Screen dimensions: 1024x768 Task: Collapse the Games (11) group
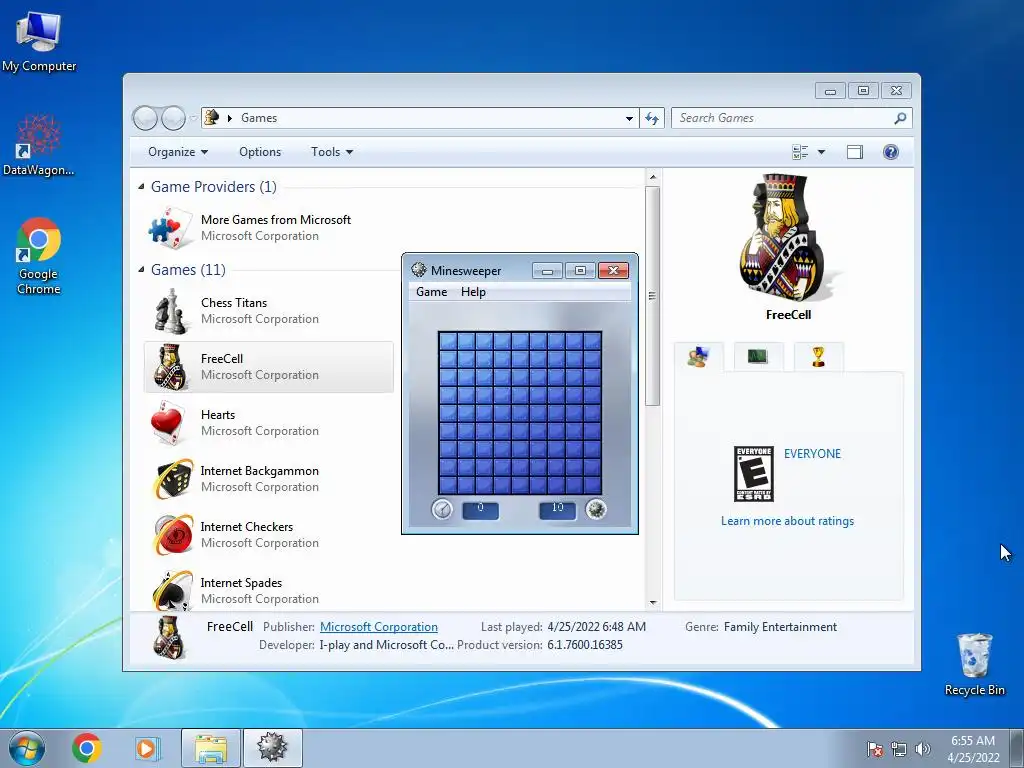(x=141, y=270)
